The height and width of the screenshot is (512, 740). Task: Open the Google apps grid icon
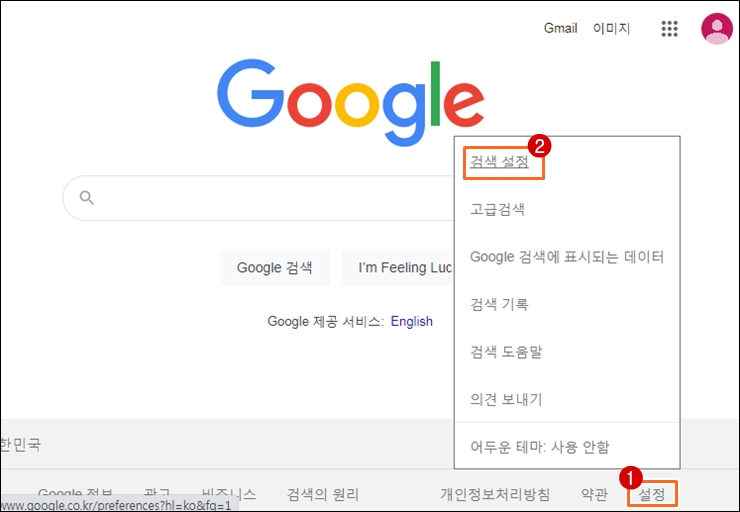coord(669,29)
